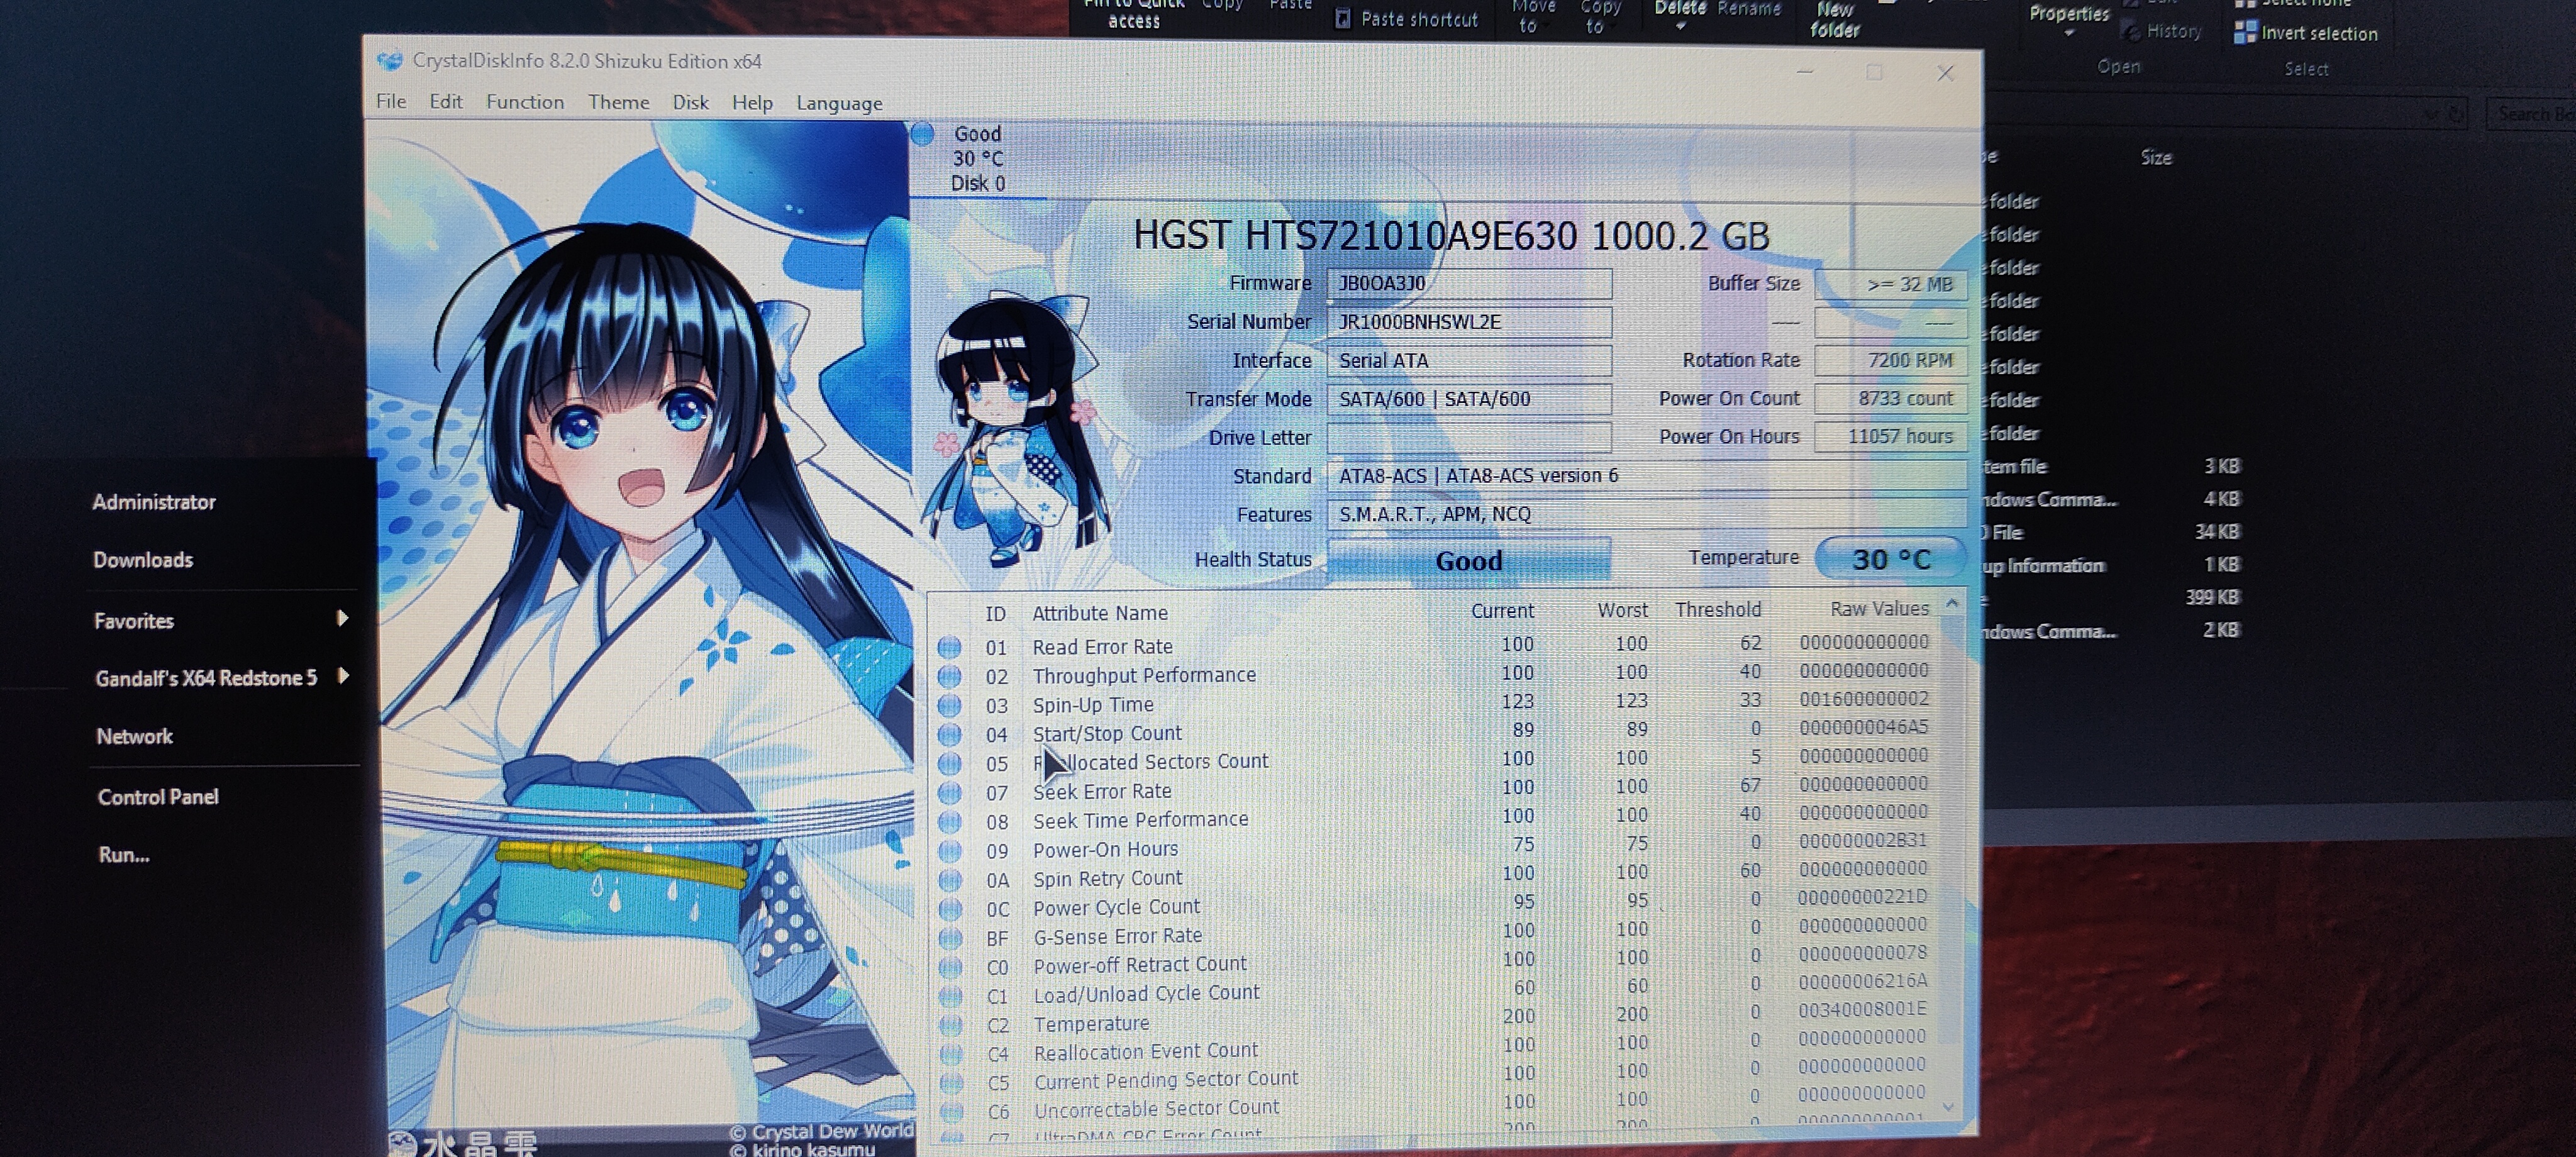Image resolution: width=2576 pixels, height=1157 pixels.
Task: Click the Rotation Rate 7200 RPM field
Action: point(1890,360)
